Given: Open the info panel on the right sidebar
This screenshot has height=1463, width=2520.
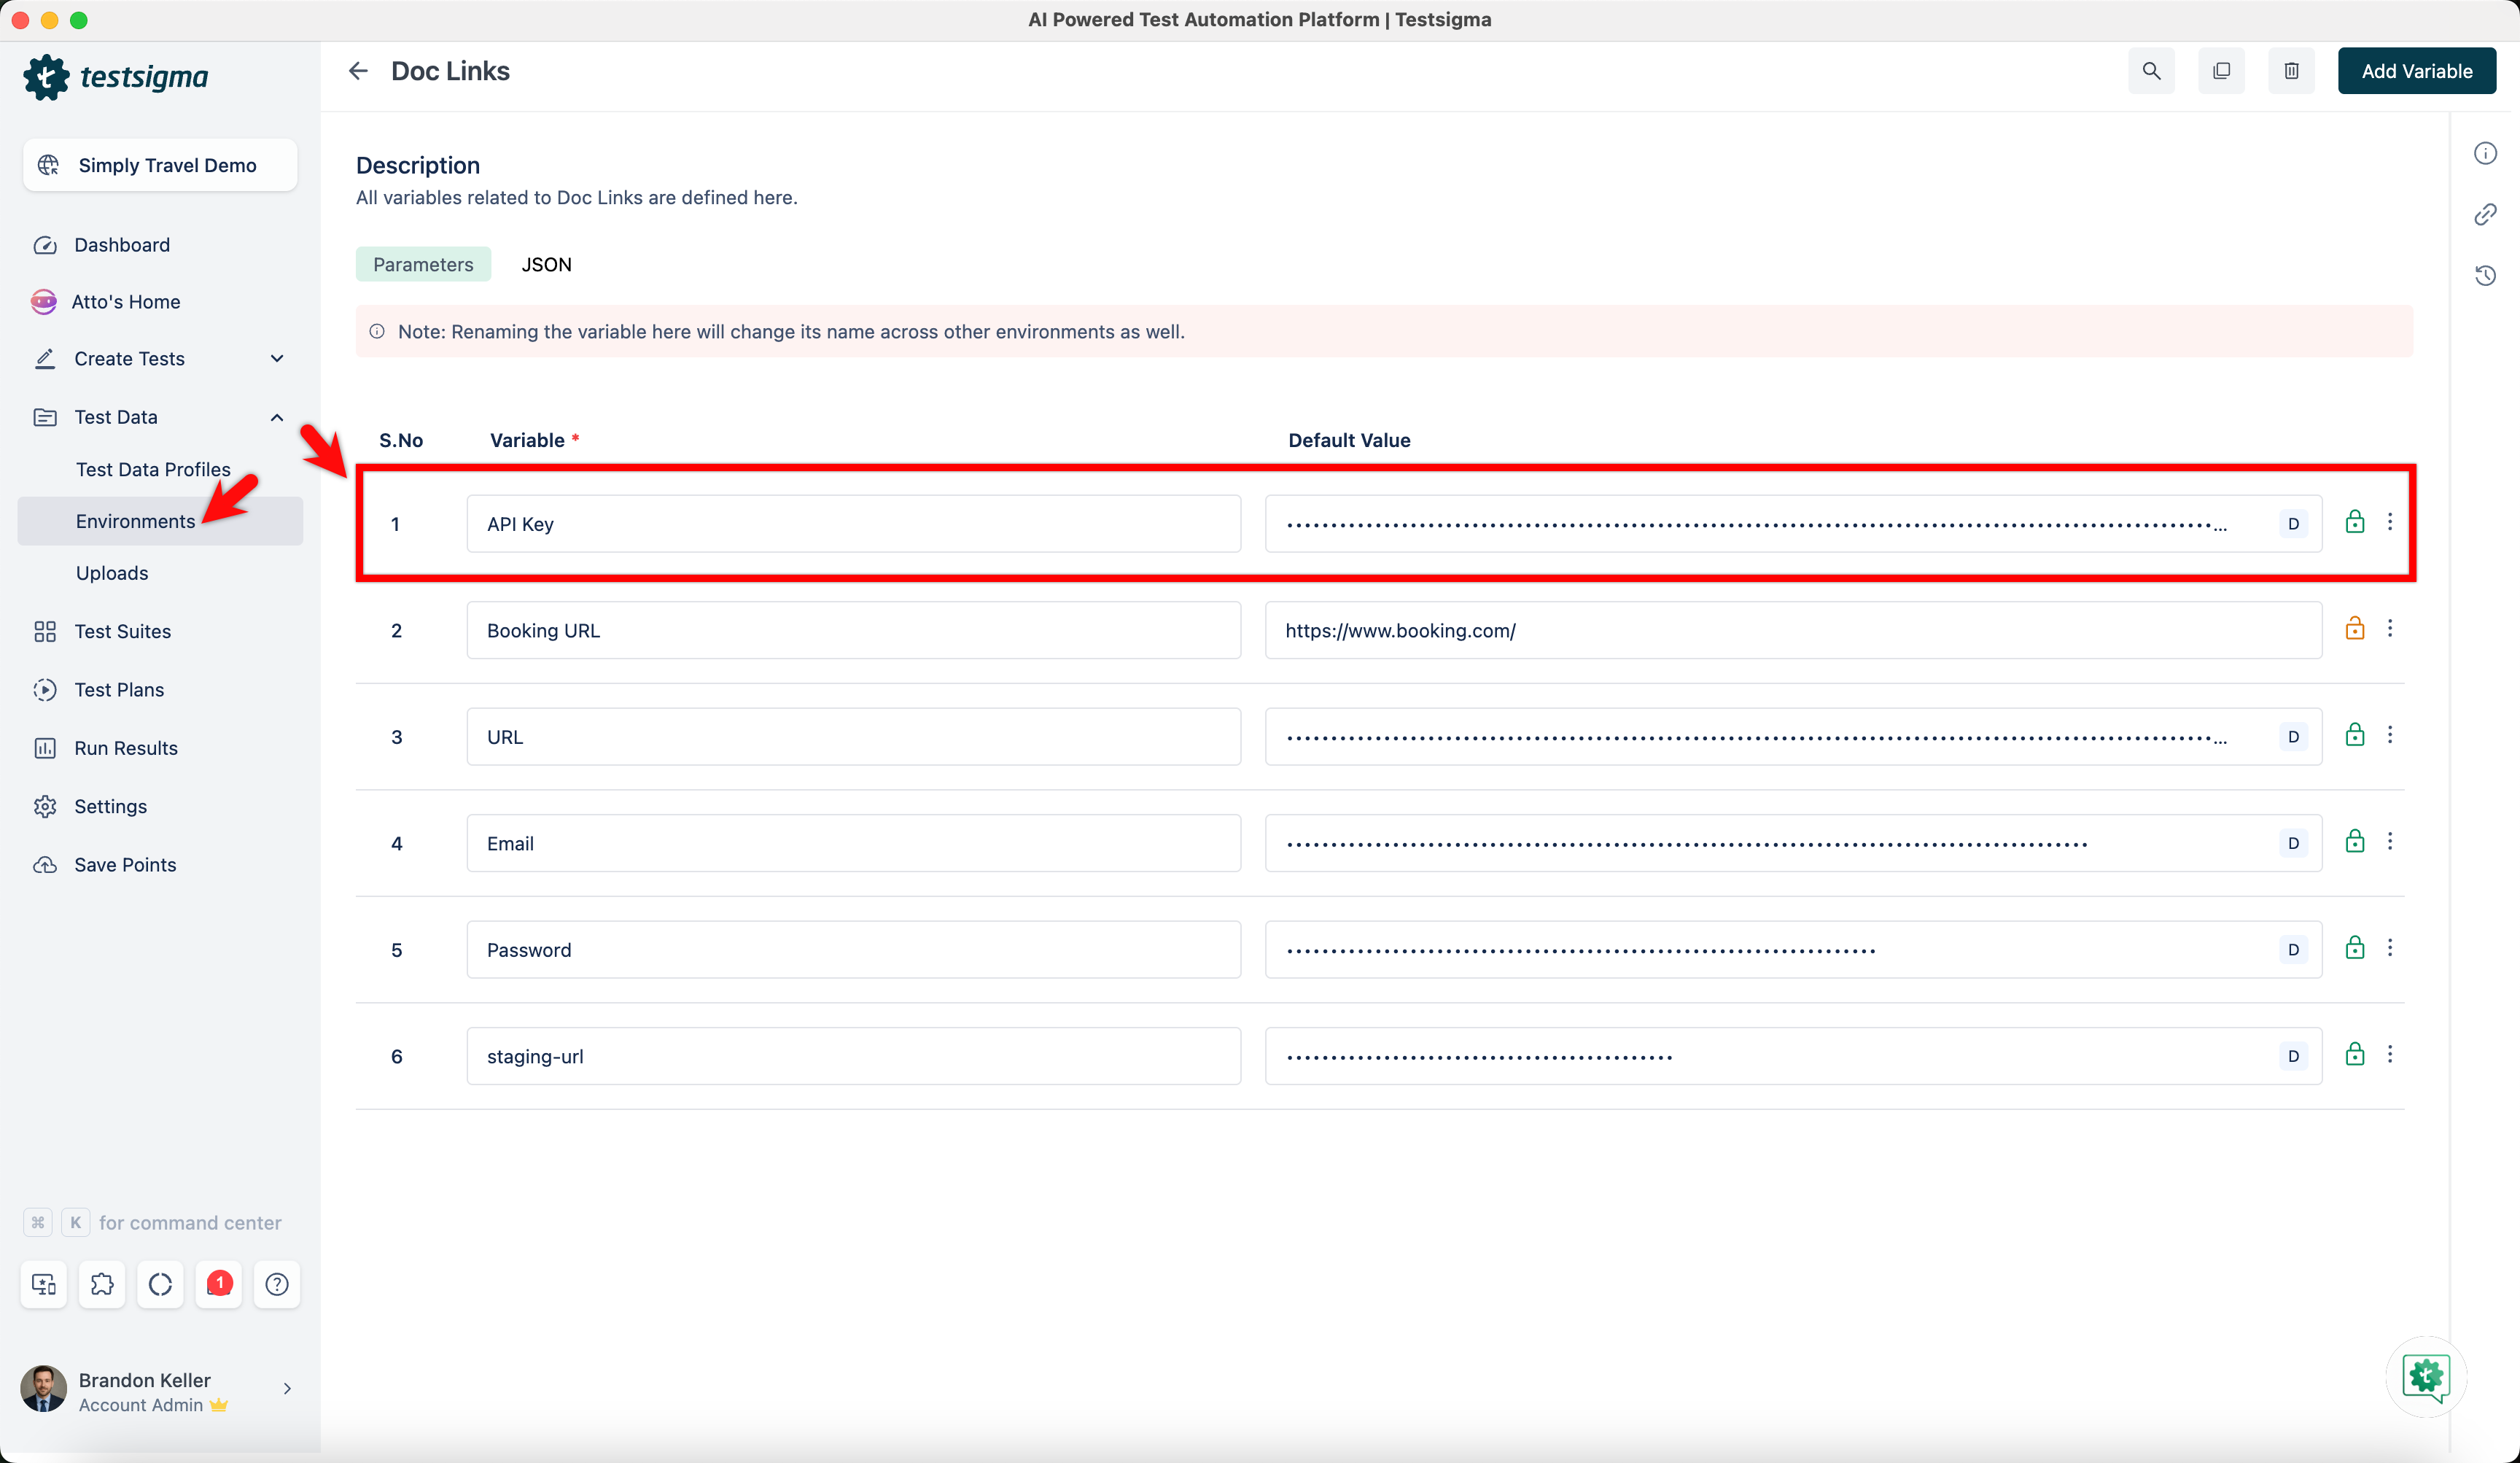Looking at the screenshot, I should click(x=2487, y=152).
